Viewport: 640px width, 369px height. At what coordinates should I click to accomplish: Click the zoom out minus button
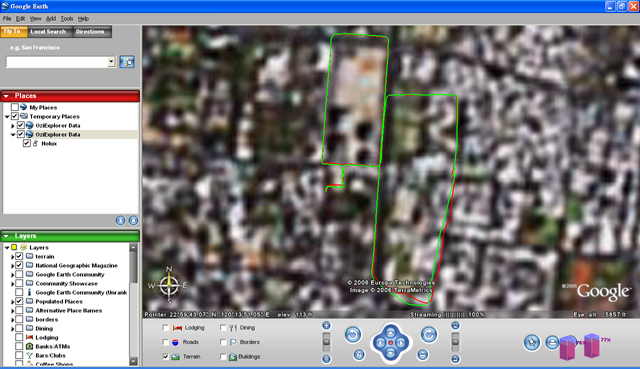pyautogui.click(x=326, y=359)
